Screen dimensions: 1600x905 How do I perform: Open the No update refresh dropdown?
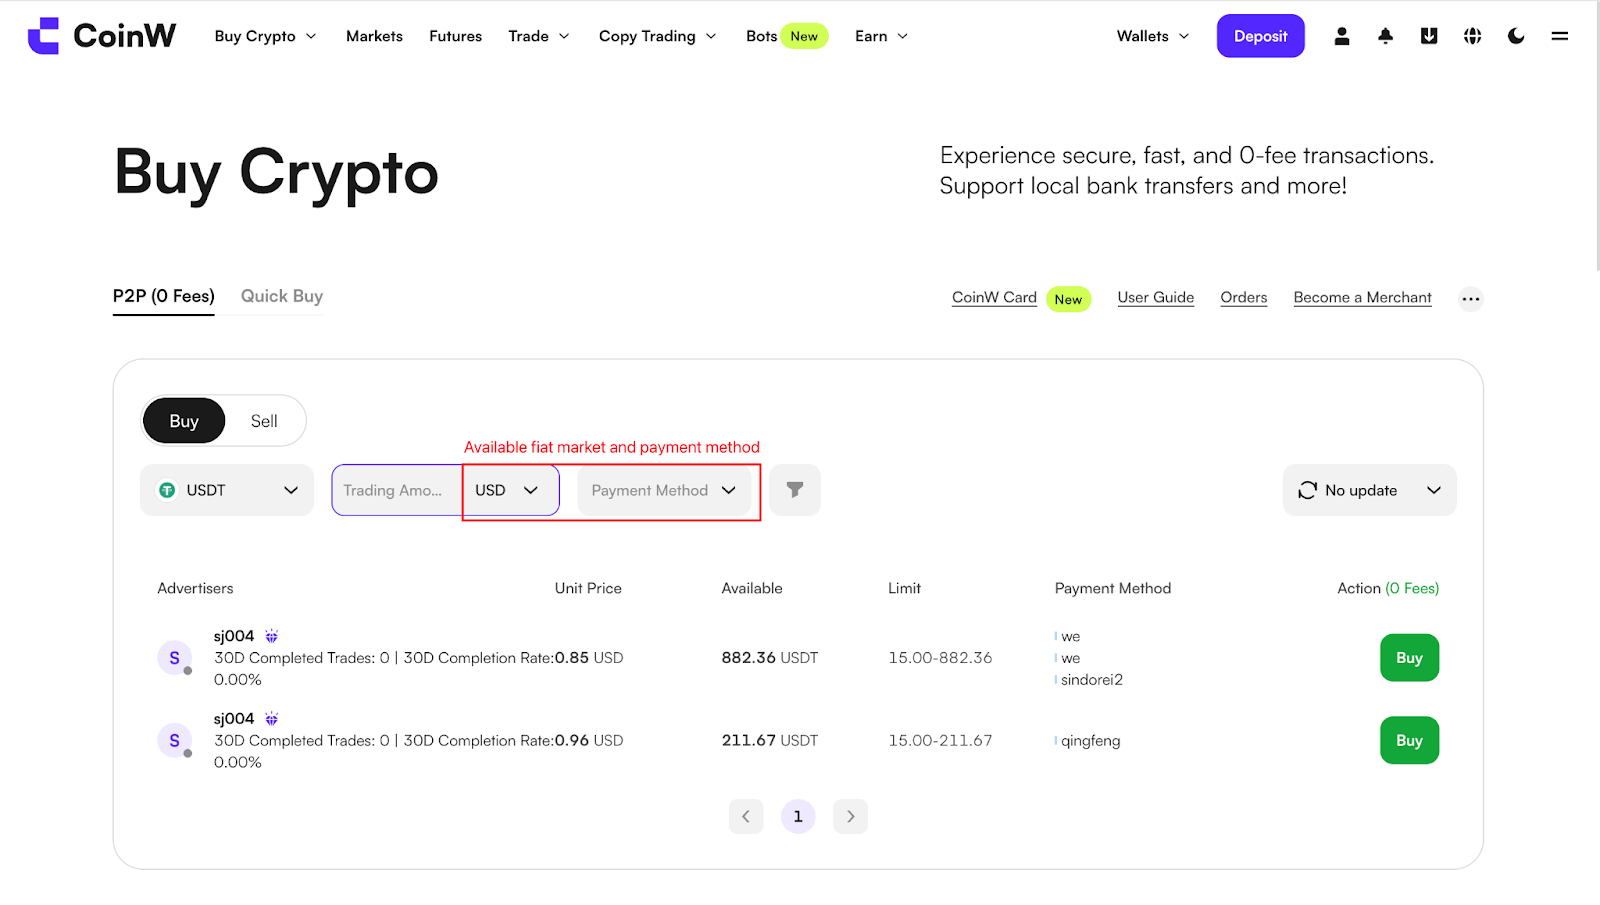coord(1369,490)
